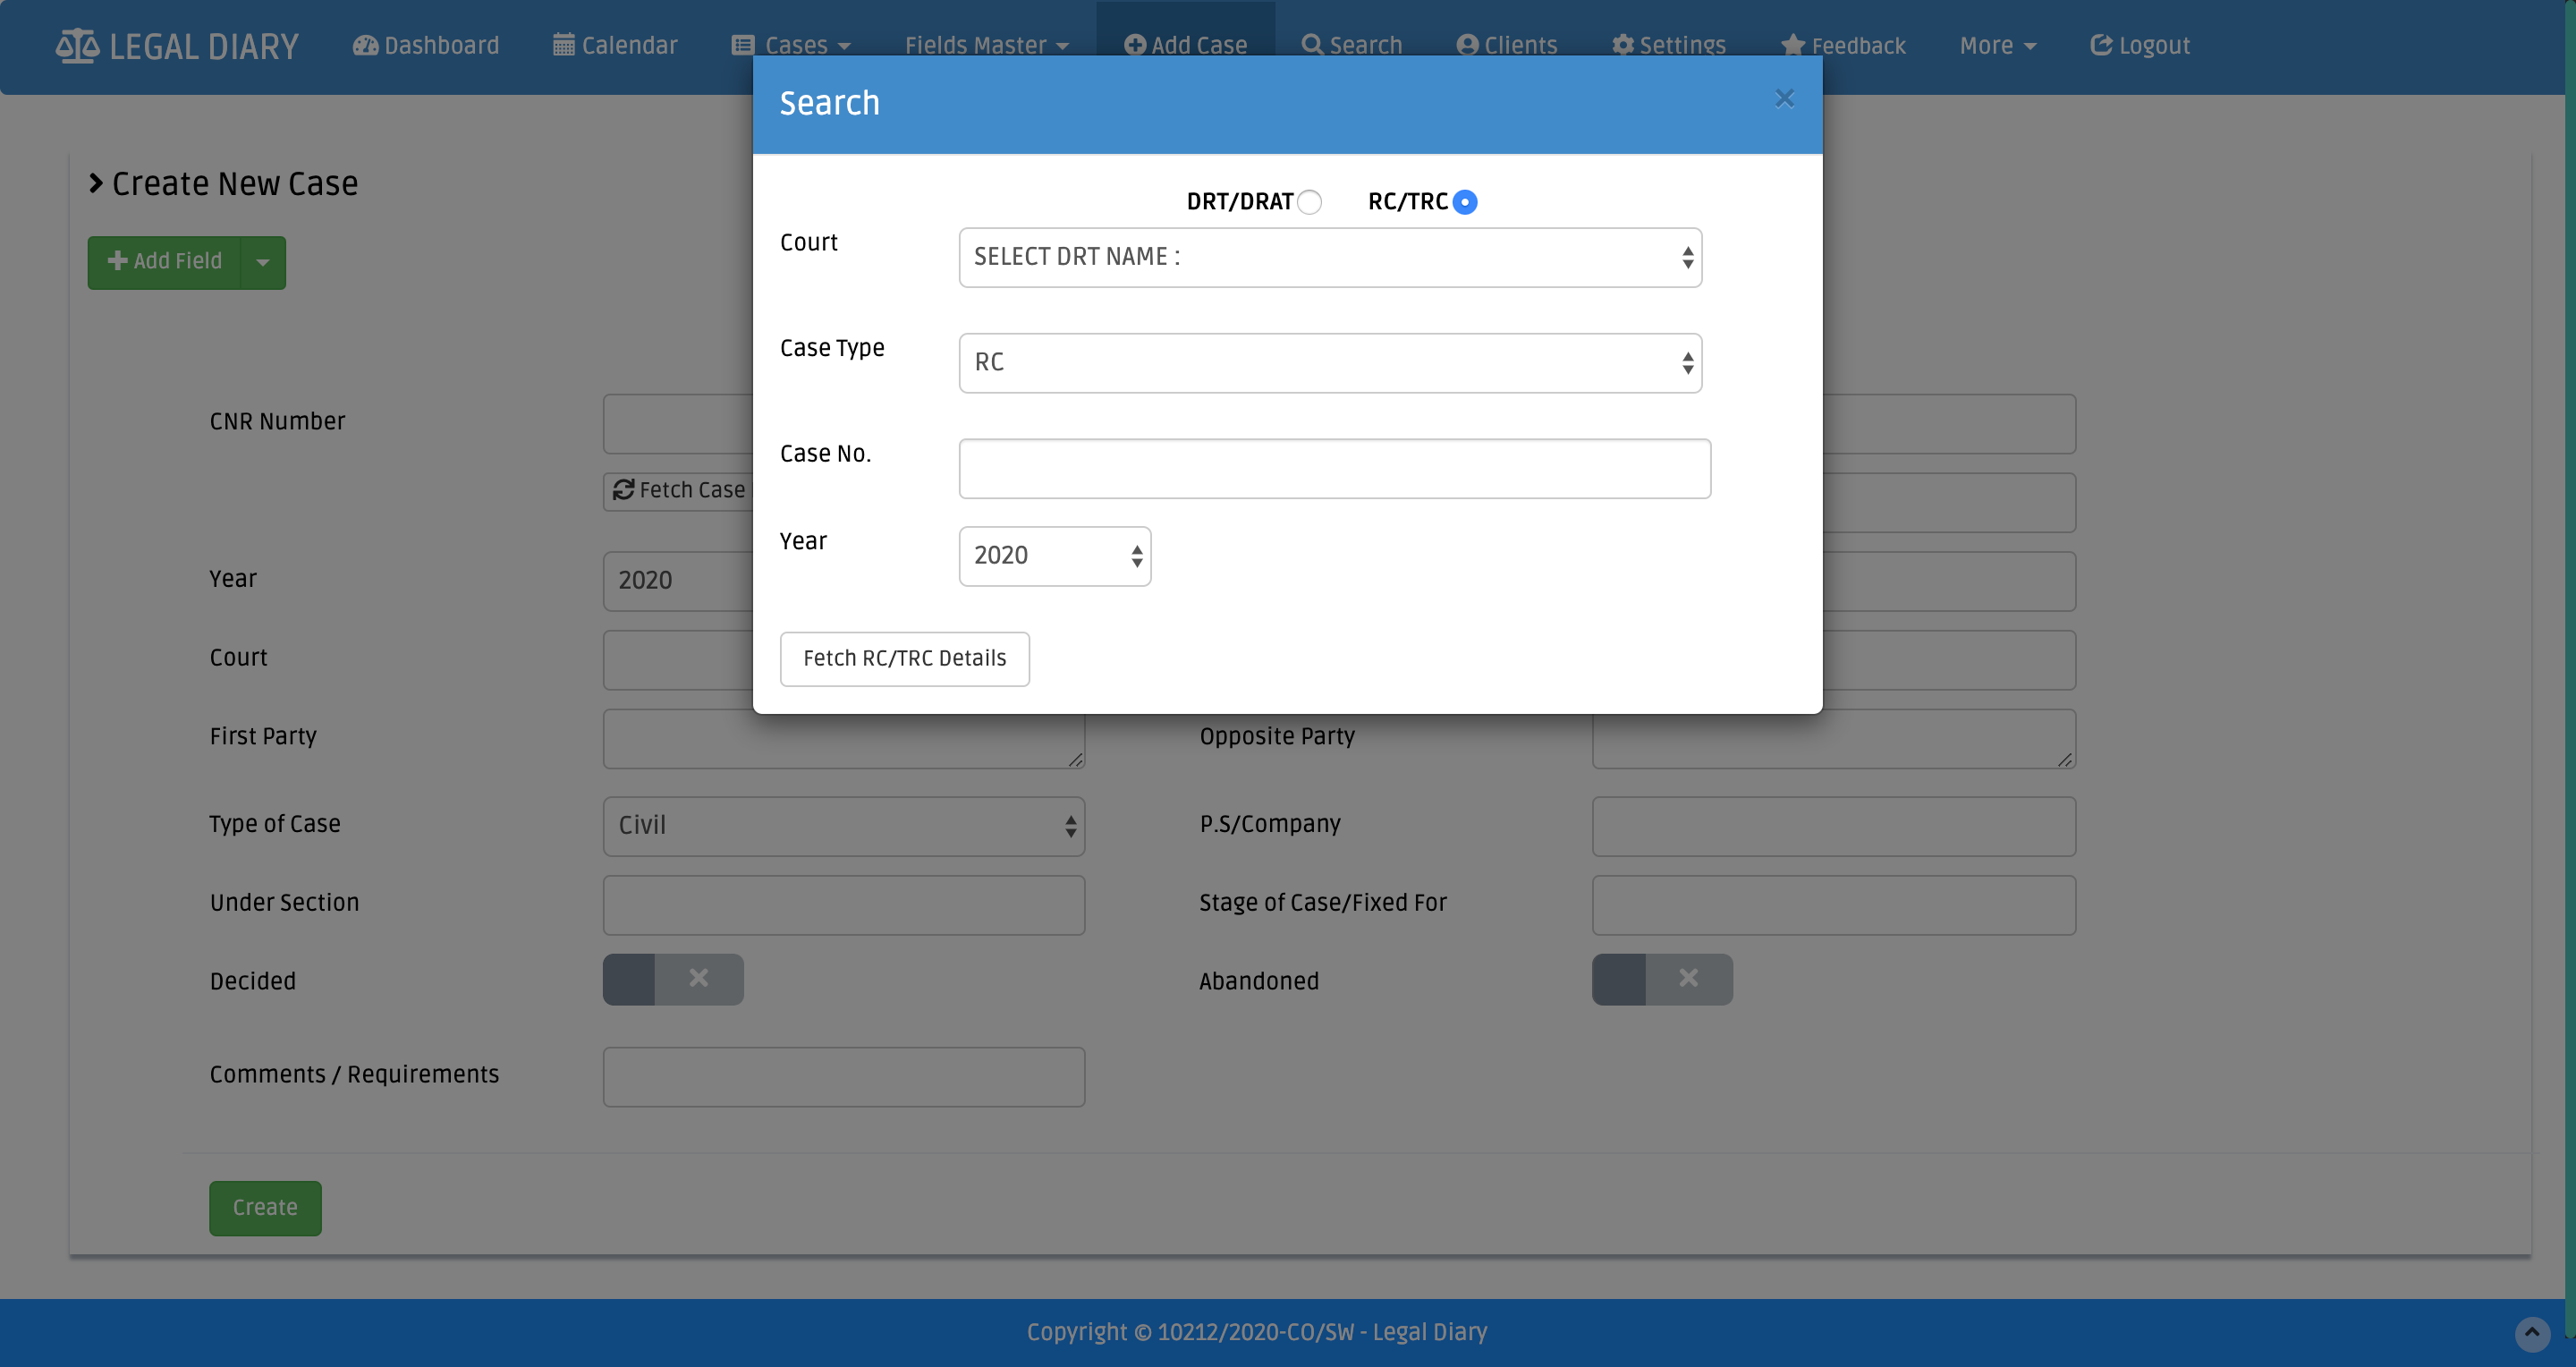Open the Type of Case Civil dropdown
This screenshot has height=1367, width=2576.
point(843,826)
